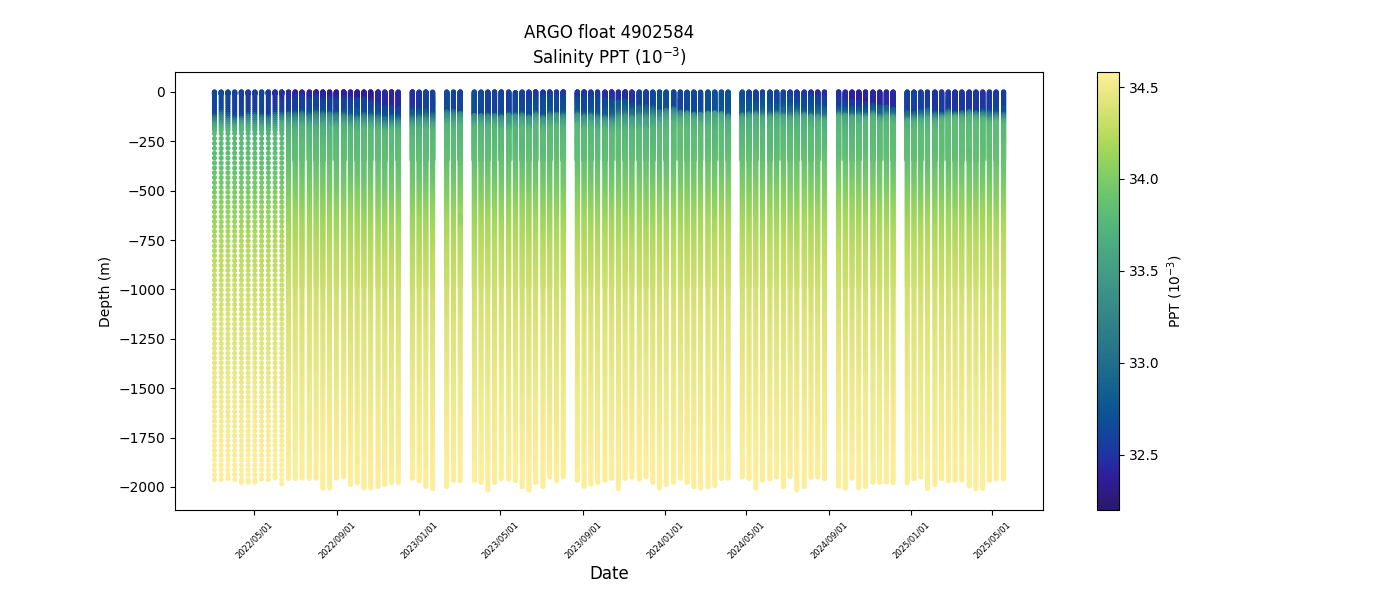
Task: Click the −1000 depth tick label
Action: pyautogui.click(x=146, y=290)
